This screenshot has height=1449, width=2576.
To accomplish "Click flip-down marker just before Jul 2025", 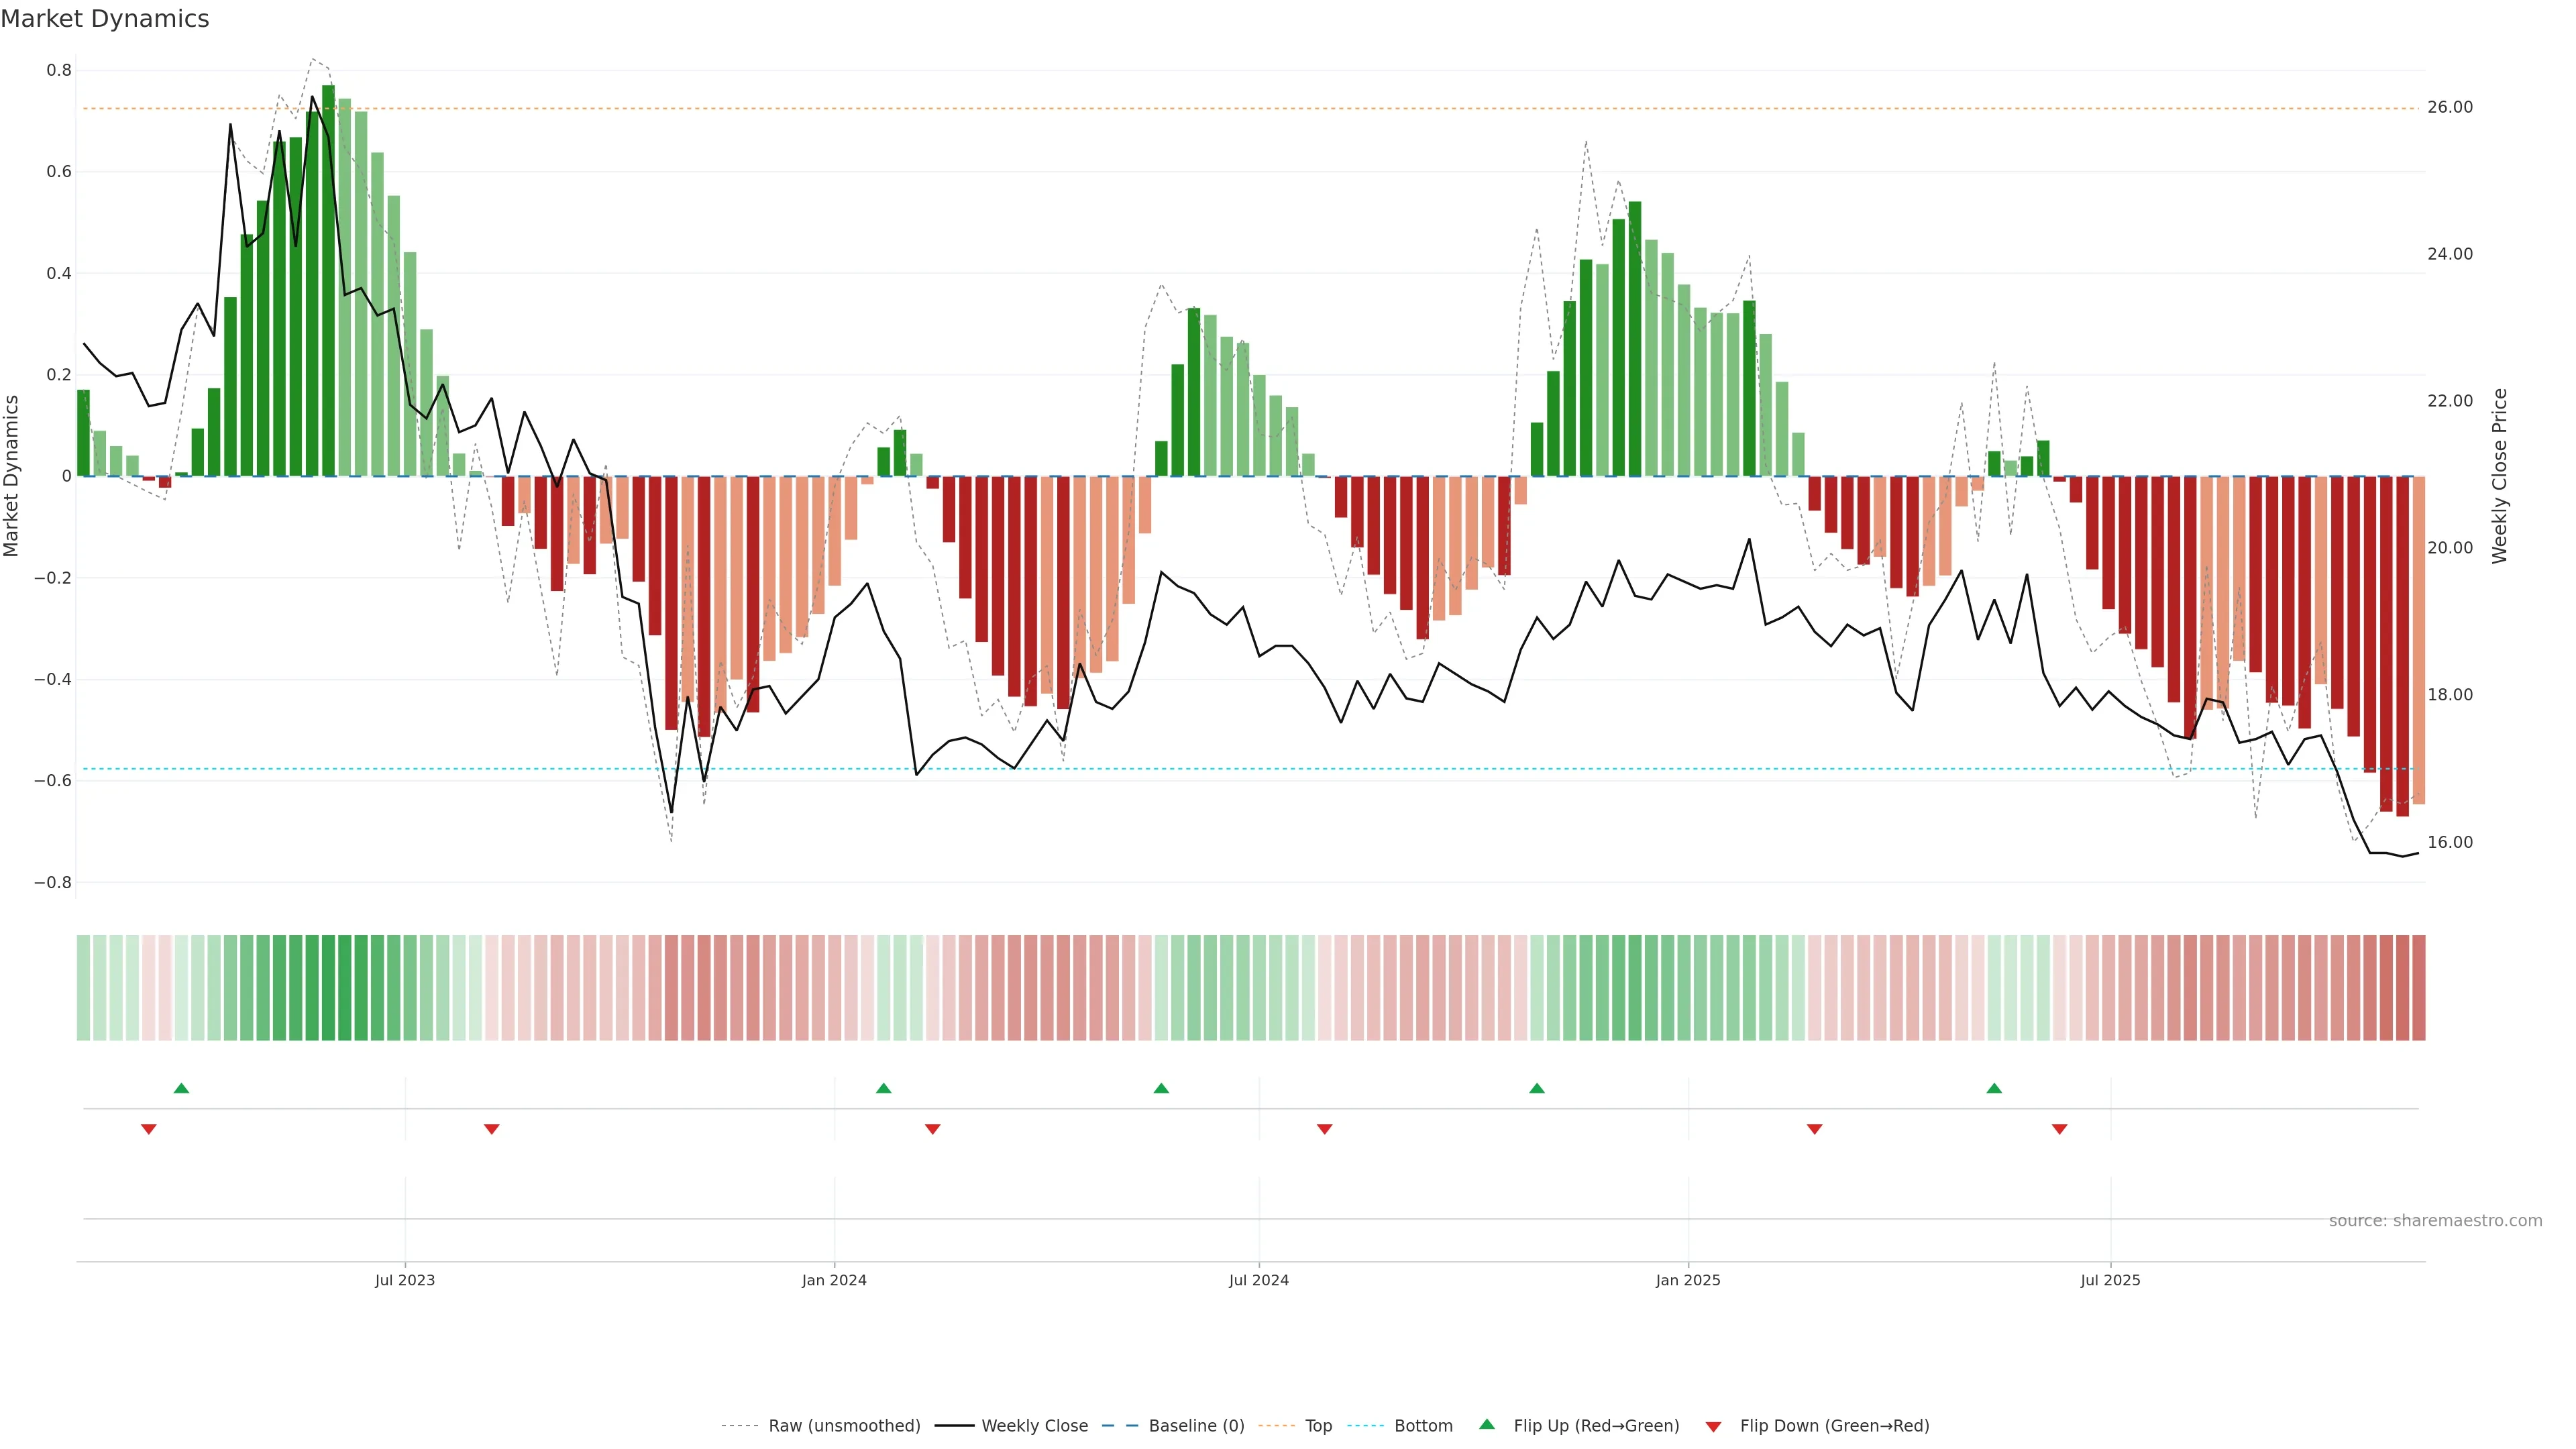I will (x=2059, y=1129).
